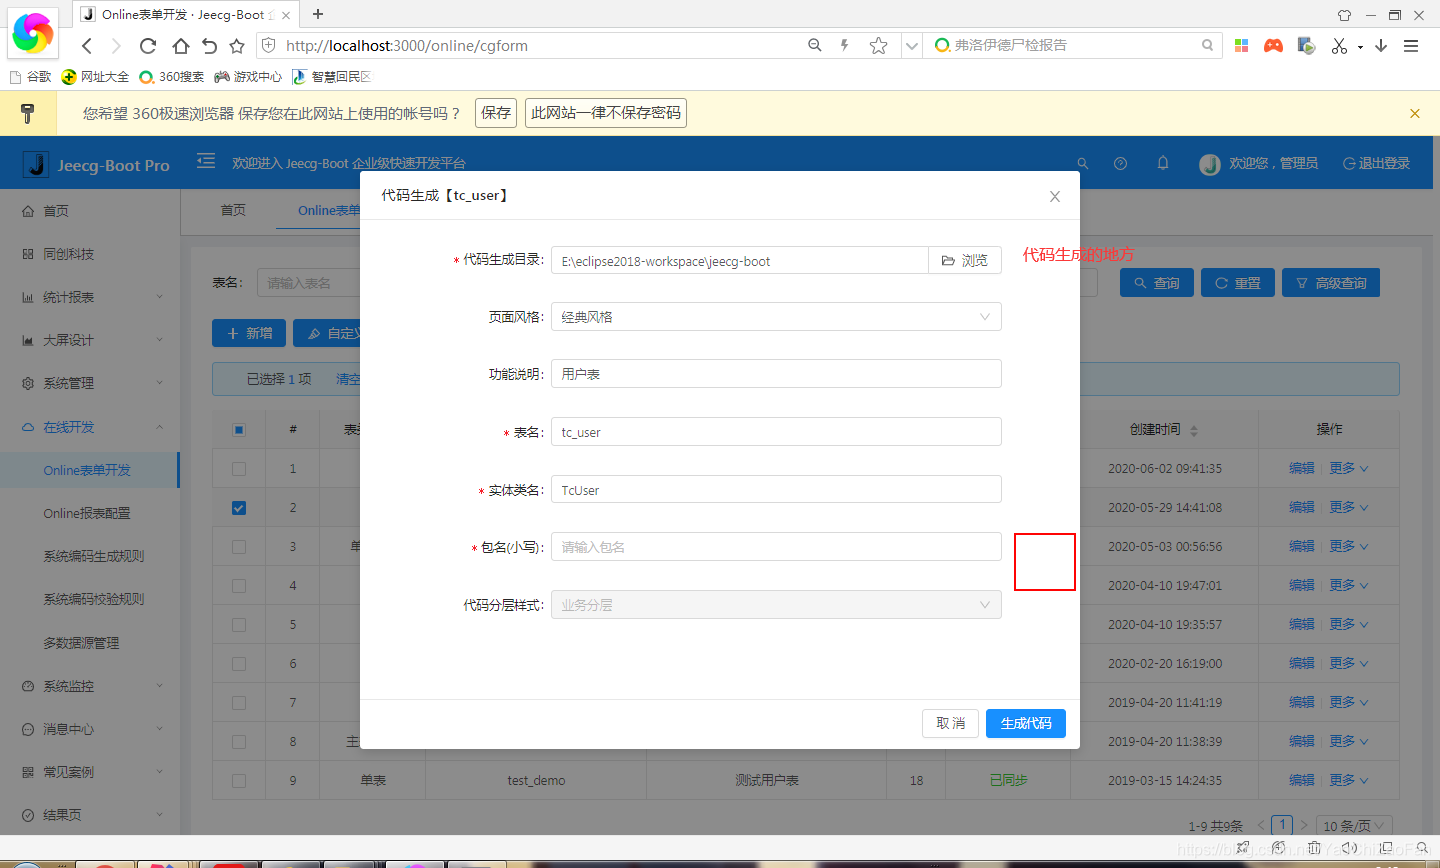Click 保存 in the password bar
This screenshot has height=868, width=1440.
tap(496, 113)
